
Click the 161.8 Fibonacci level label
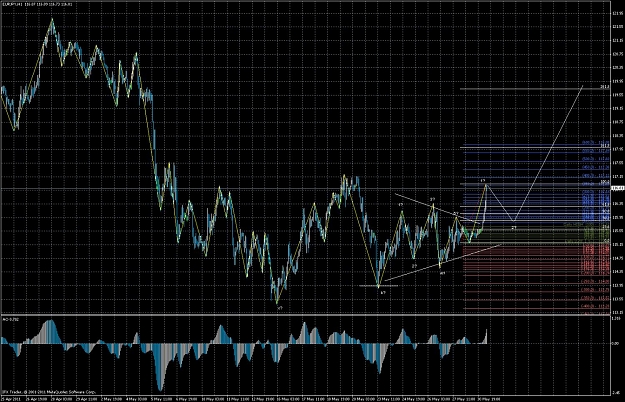coord(605,146)
